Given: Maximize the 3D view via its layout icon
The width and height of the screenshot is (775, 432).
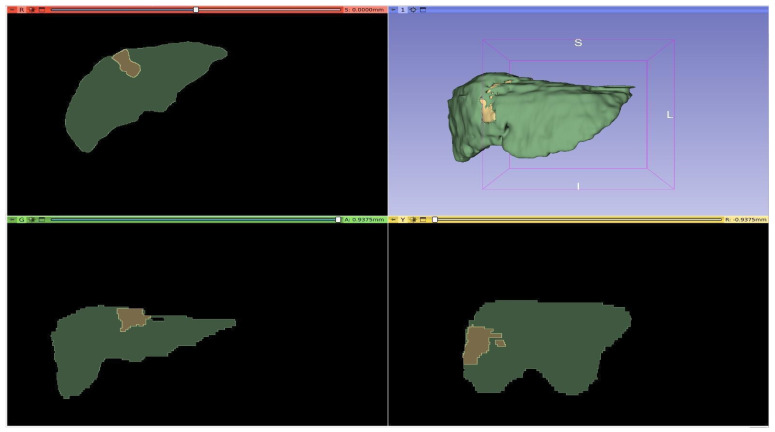Looking at the screenshot, I should click(423, 9).
